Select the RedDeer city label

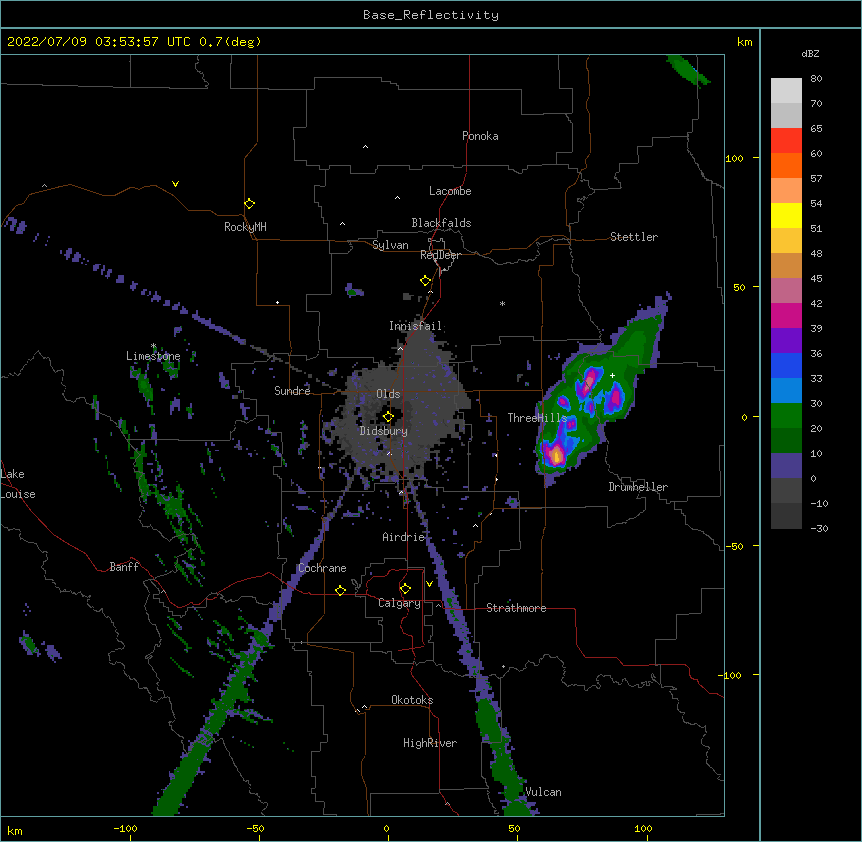click(440, 255)
